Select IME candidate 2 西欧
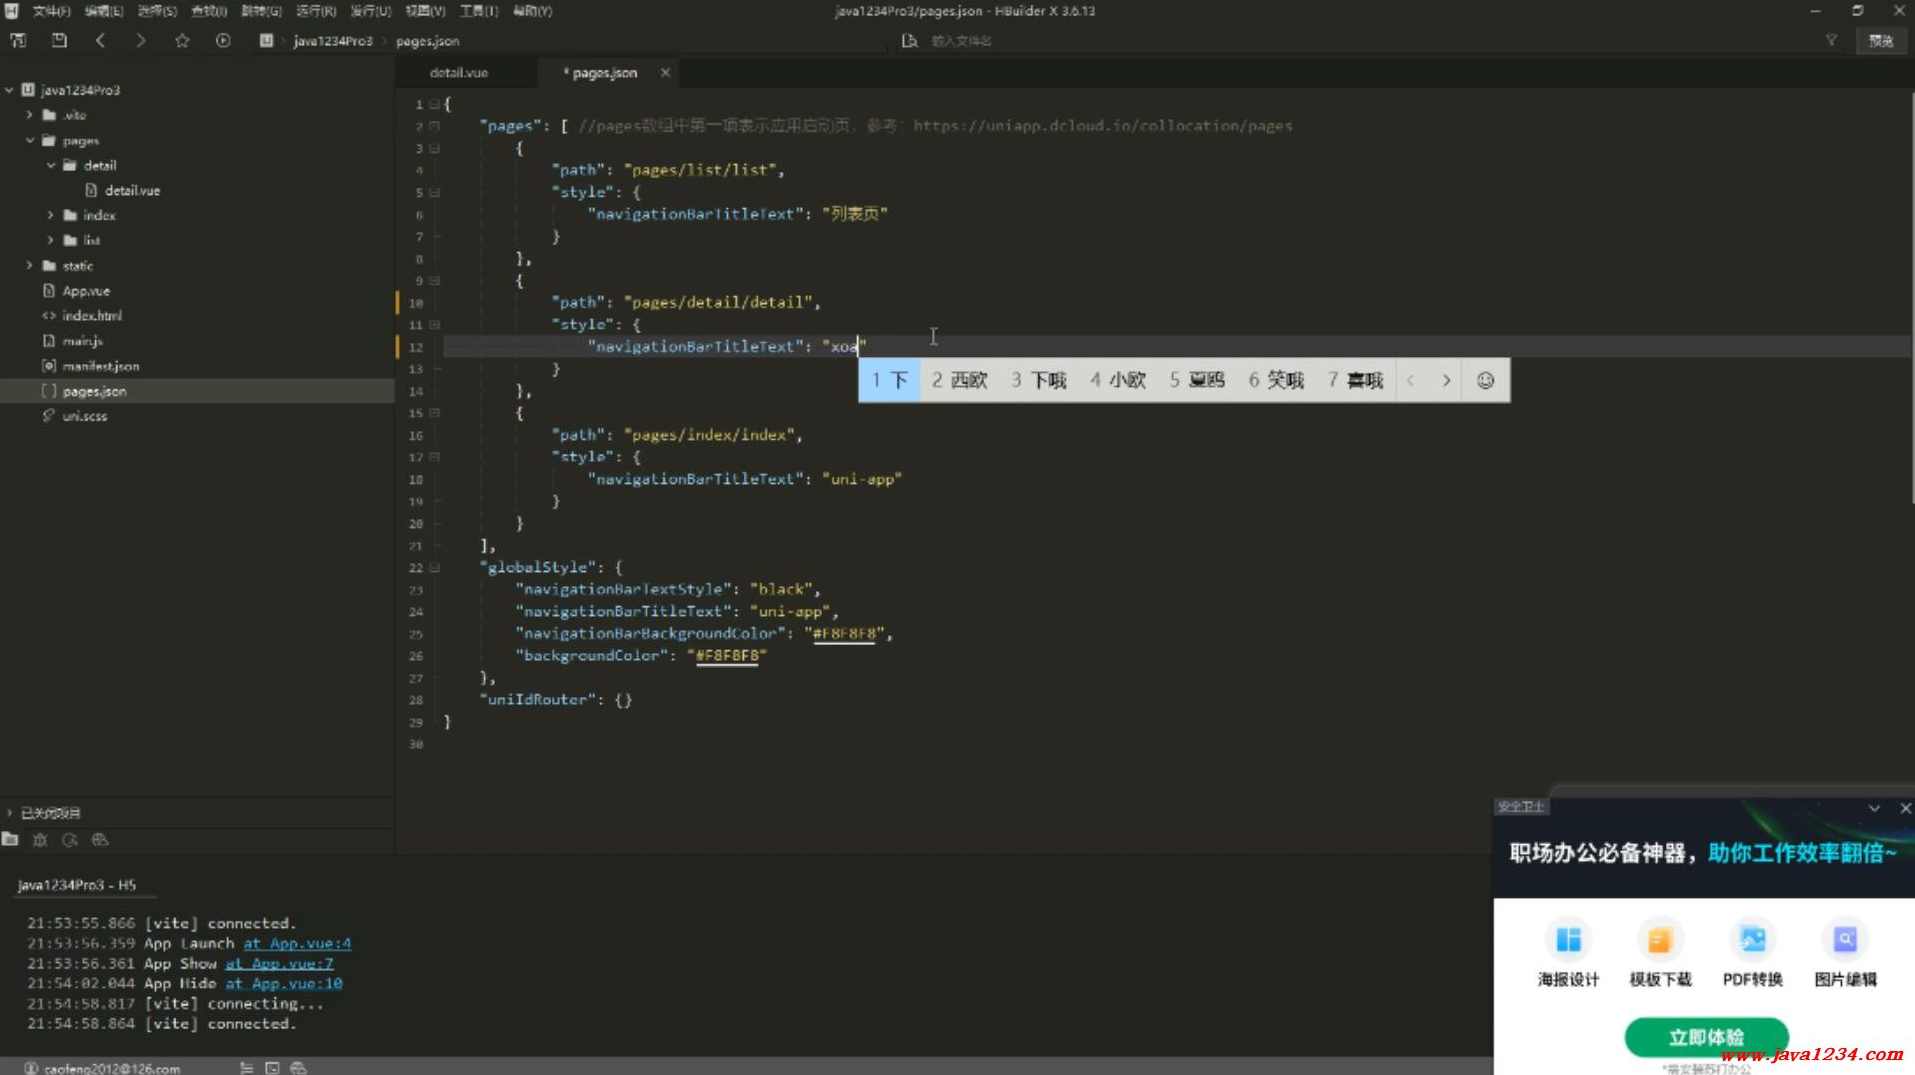The image size is (1915, 1075). click(x=959, y=380)
